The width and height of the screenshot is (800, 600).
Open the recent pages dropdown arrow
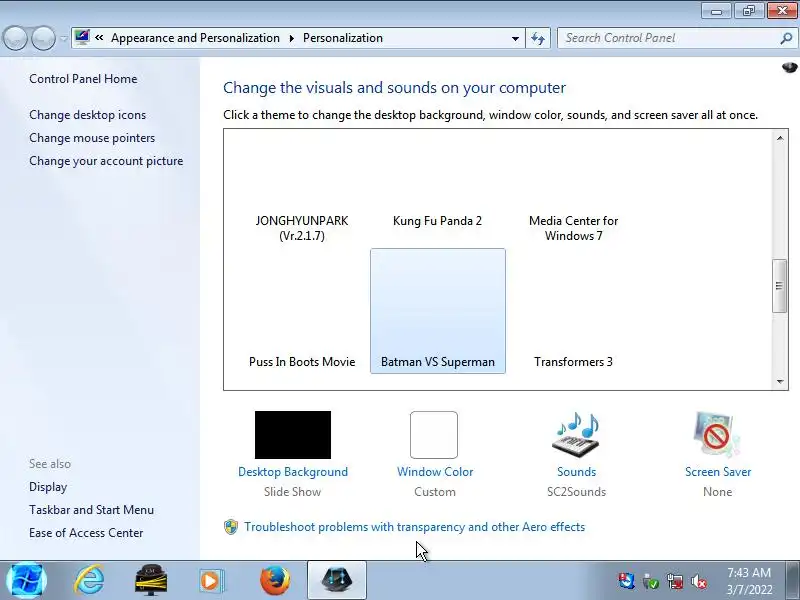pyautogui.click(x=64, y=38)
